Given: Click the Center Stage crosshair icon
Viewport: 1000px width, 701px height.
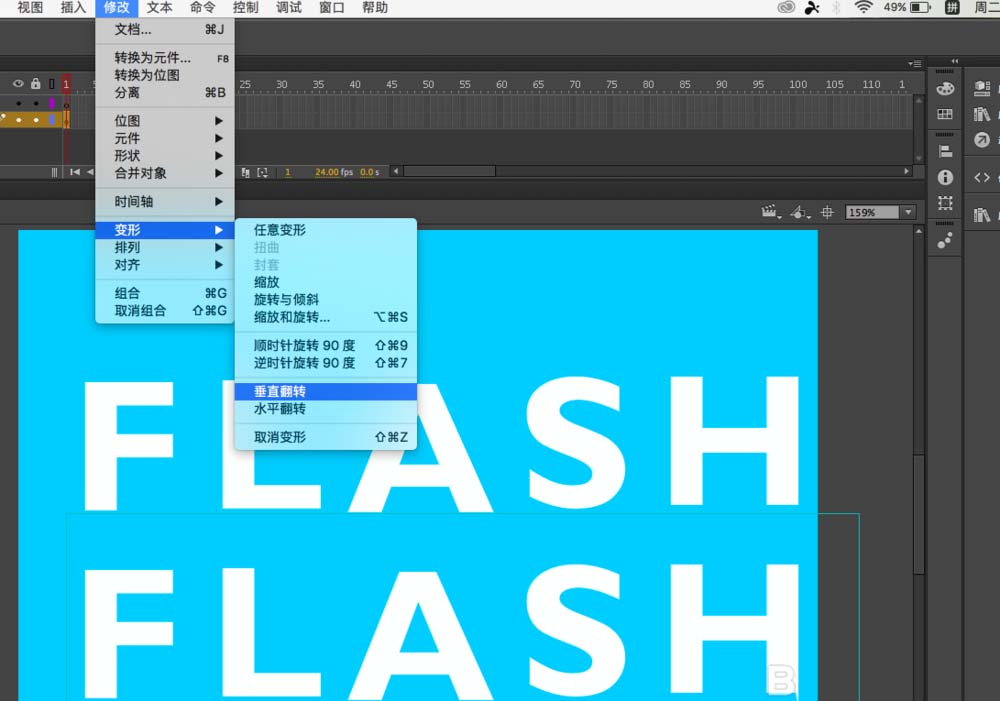Looking at the screenshot, I should pyautogui.click(x=827, y=212).
